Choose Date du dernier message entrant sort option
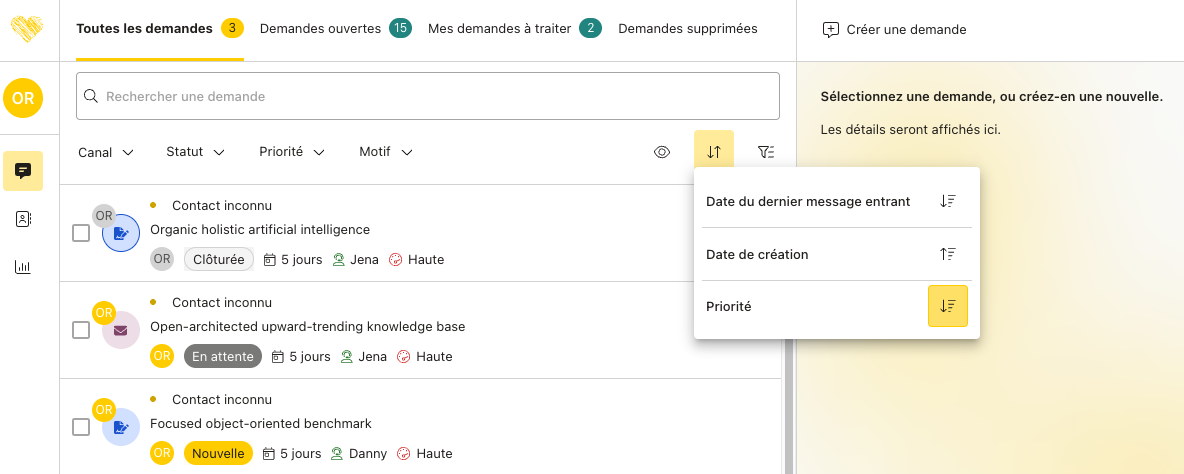 [808, 201]
